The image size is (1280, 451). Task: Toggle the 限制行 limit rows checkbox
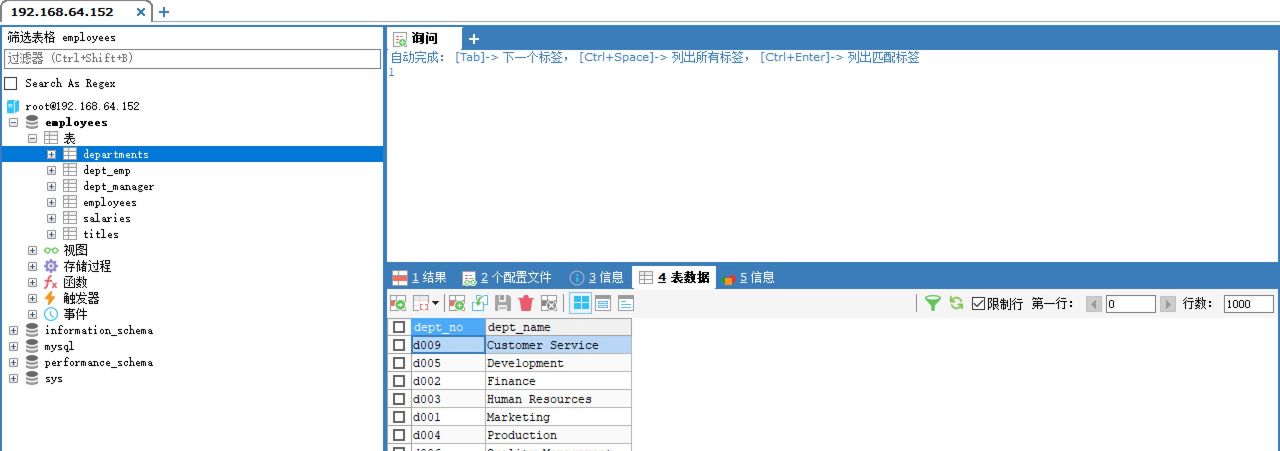tap(979, 303)
